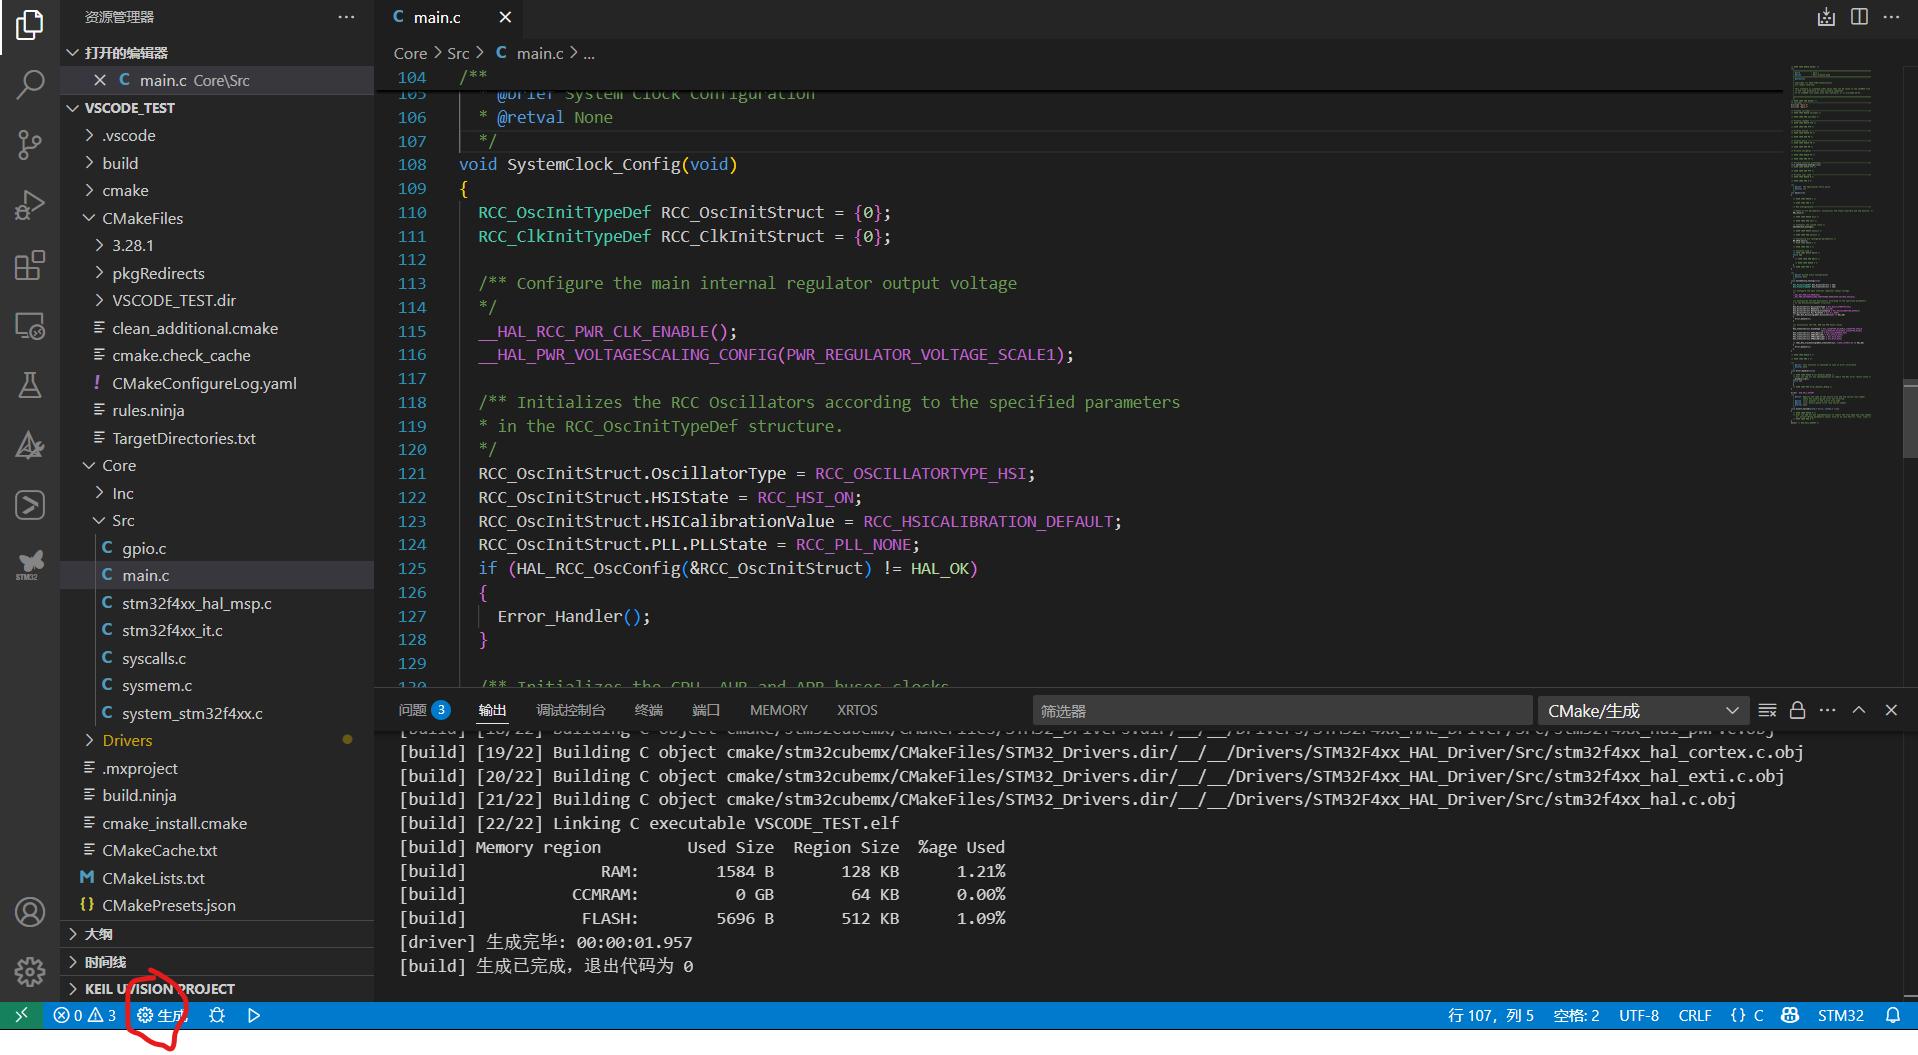Expand the Drivers folder
Image resolution: width=1918 pixels, height=1055 pixels.
pyautogui.click(x=130, y=740)
